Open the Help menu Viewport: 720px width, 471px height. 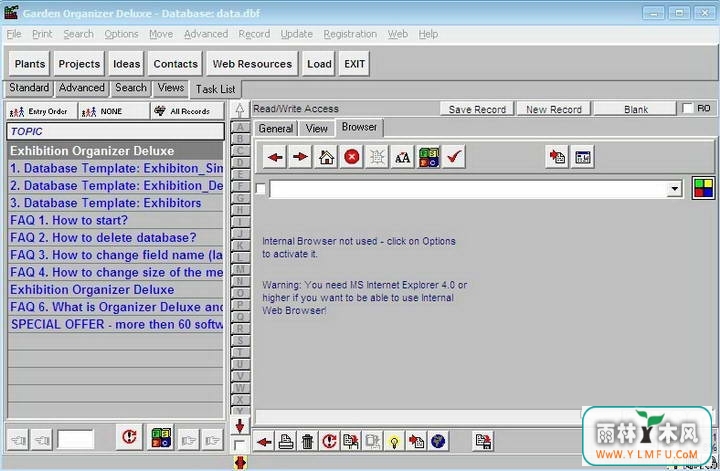tap(428, 34)
